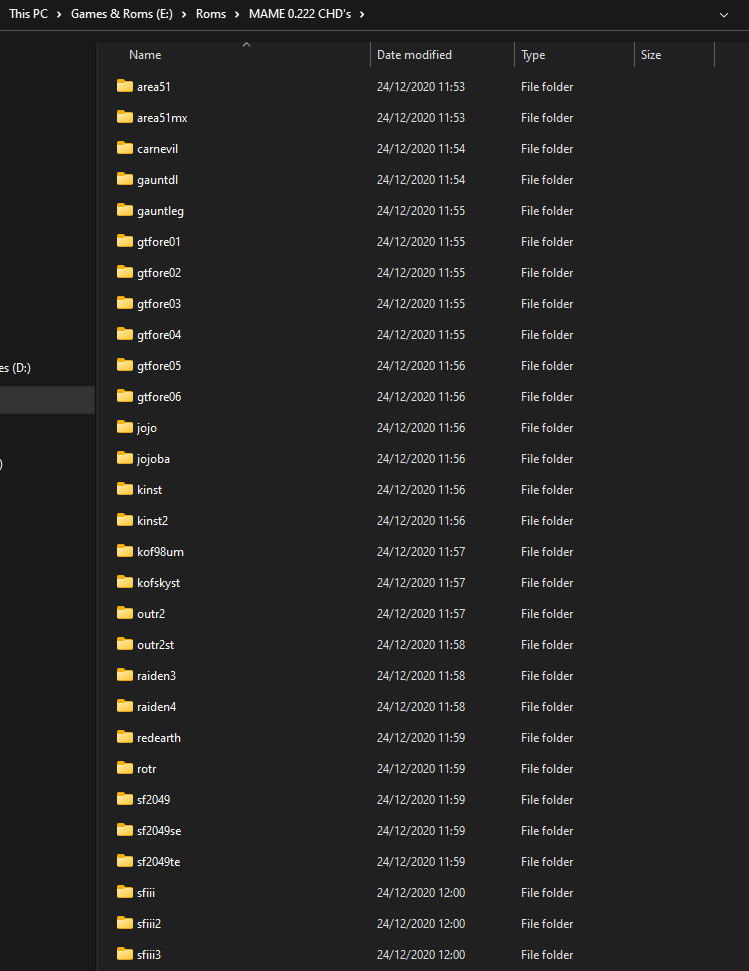Screen dimensions: 749x971
Task: Expand chevron after Roms breadcrumb
Action: 237,14
